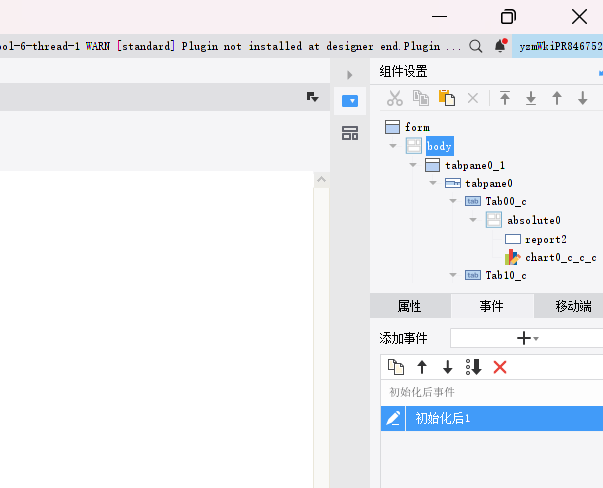Move component to top arrow icon

pyautogui.click(x=505, y=98)
